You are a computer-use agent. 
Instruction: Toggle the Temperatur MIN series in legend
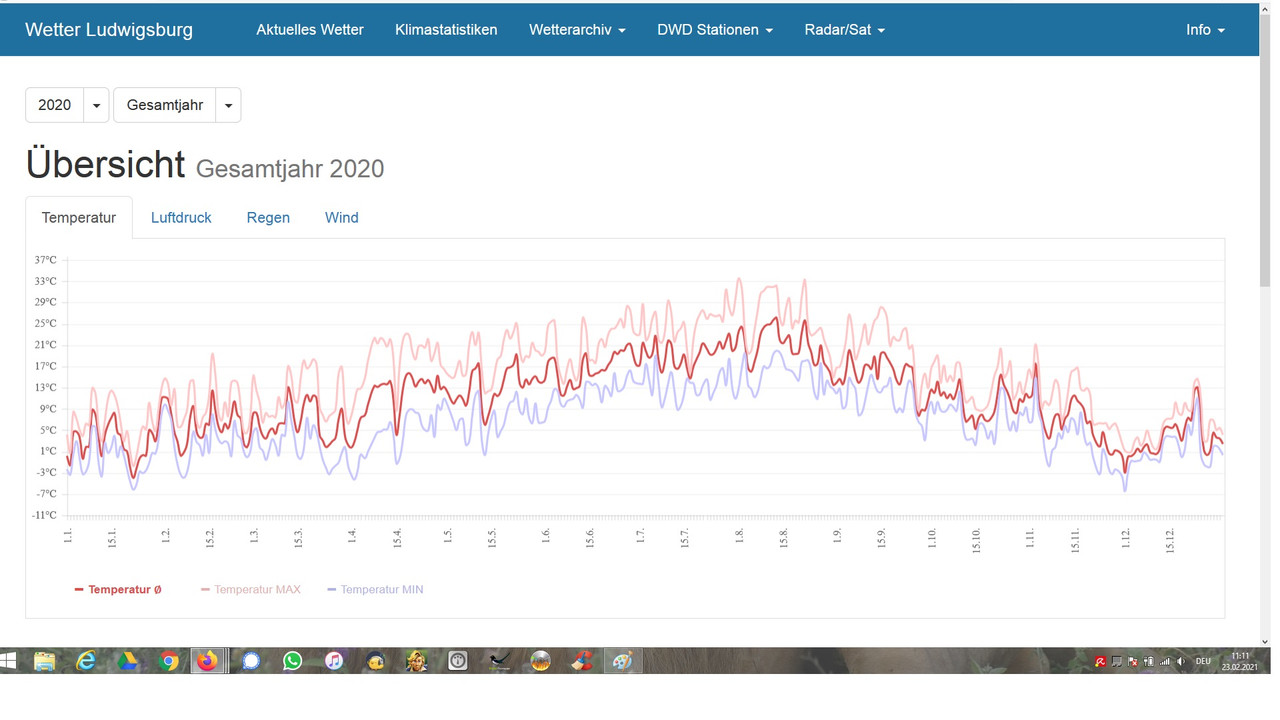coord(375,590)
